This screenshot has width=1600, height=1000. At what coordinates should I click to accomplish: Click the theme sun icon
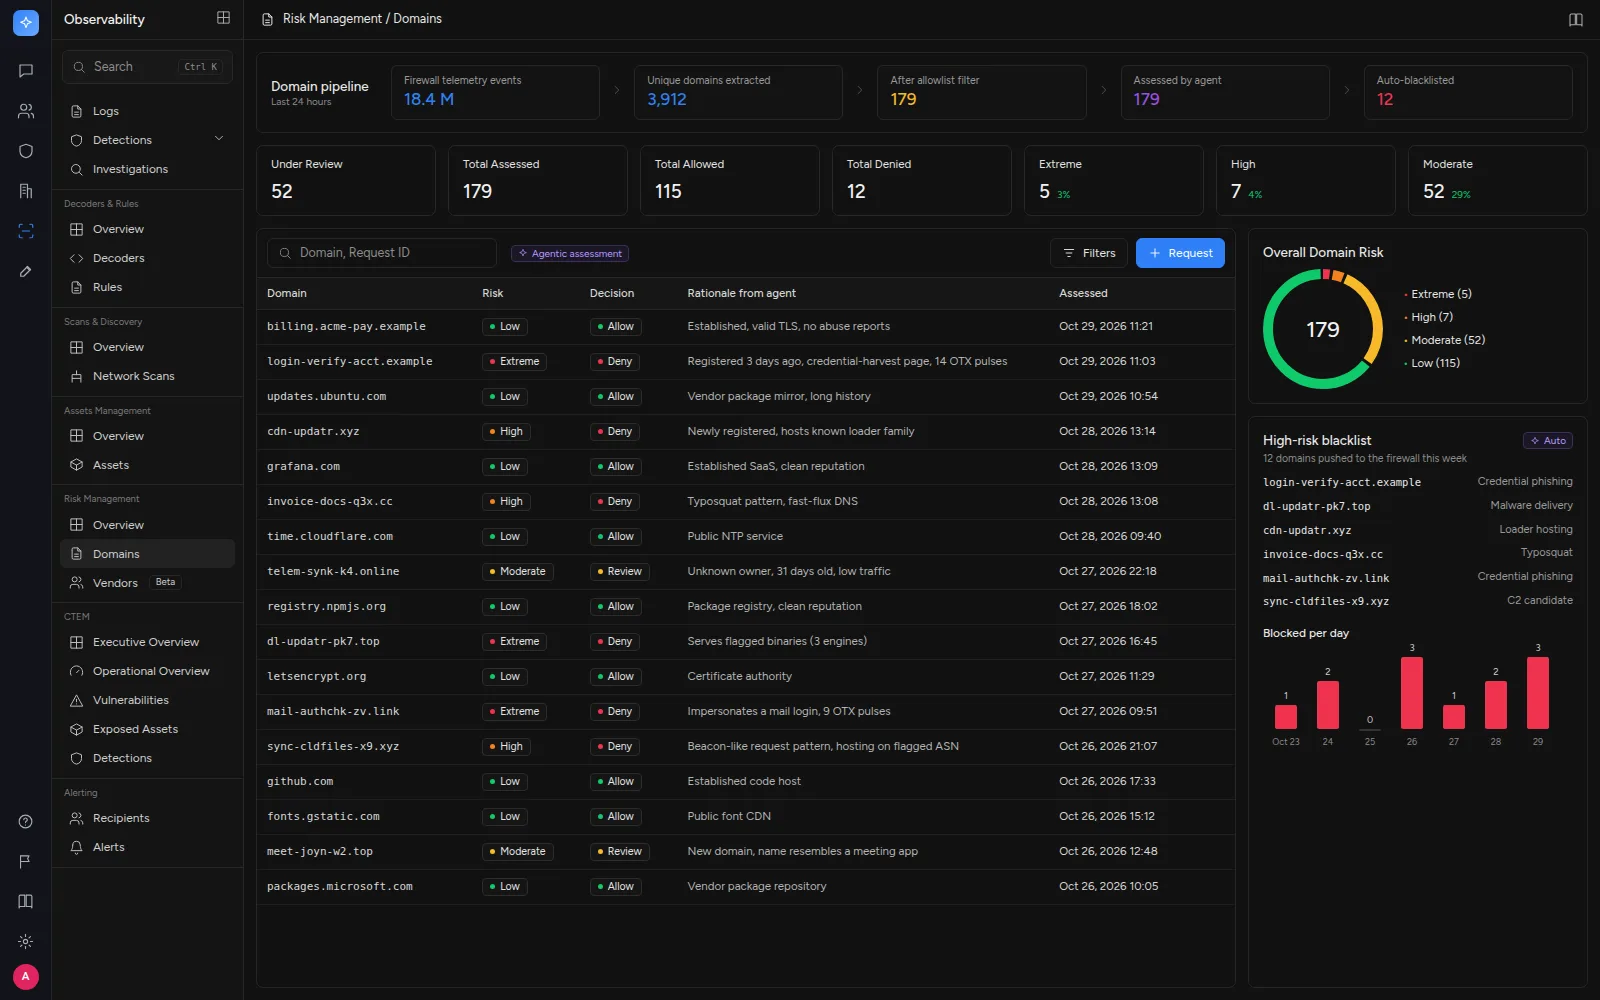[x=26, y=942]
